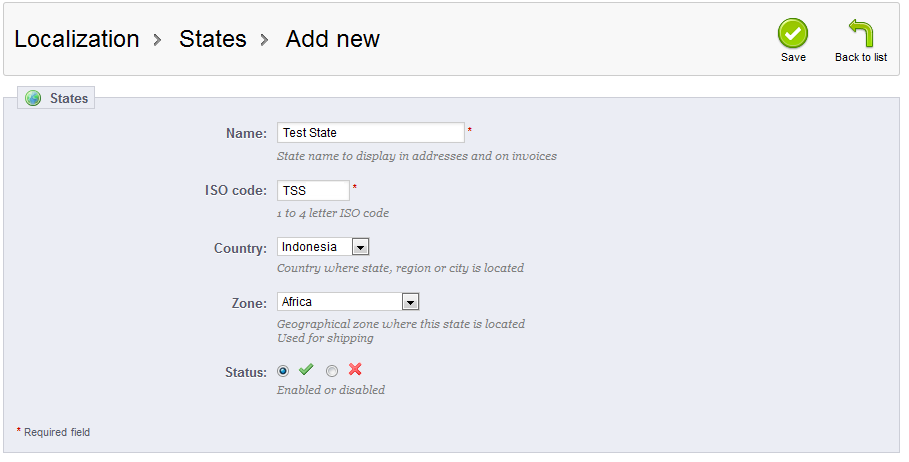Screen dimensions: 909x462
Task: Click the green Save checkmark icon
Action: tap(793, 33)
